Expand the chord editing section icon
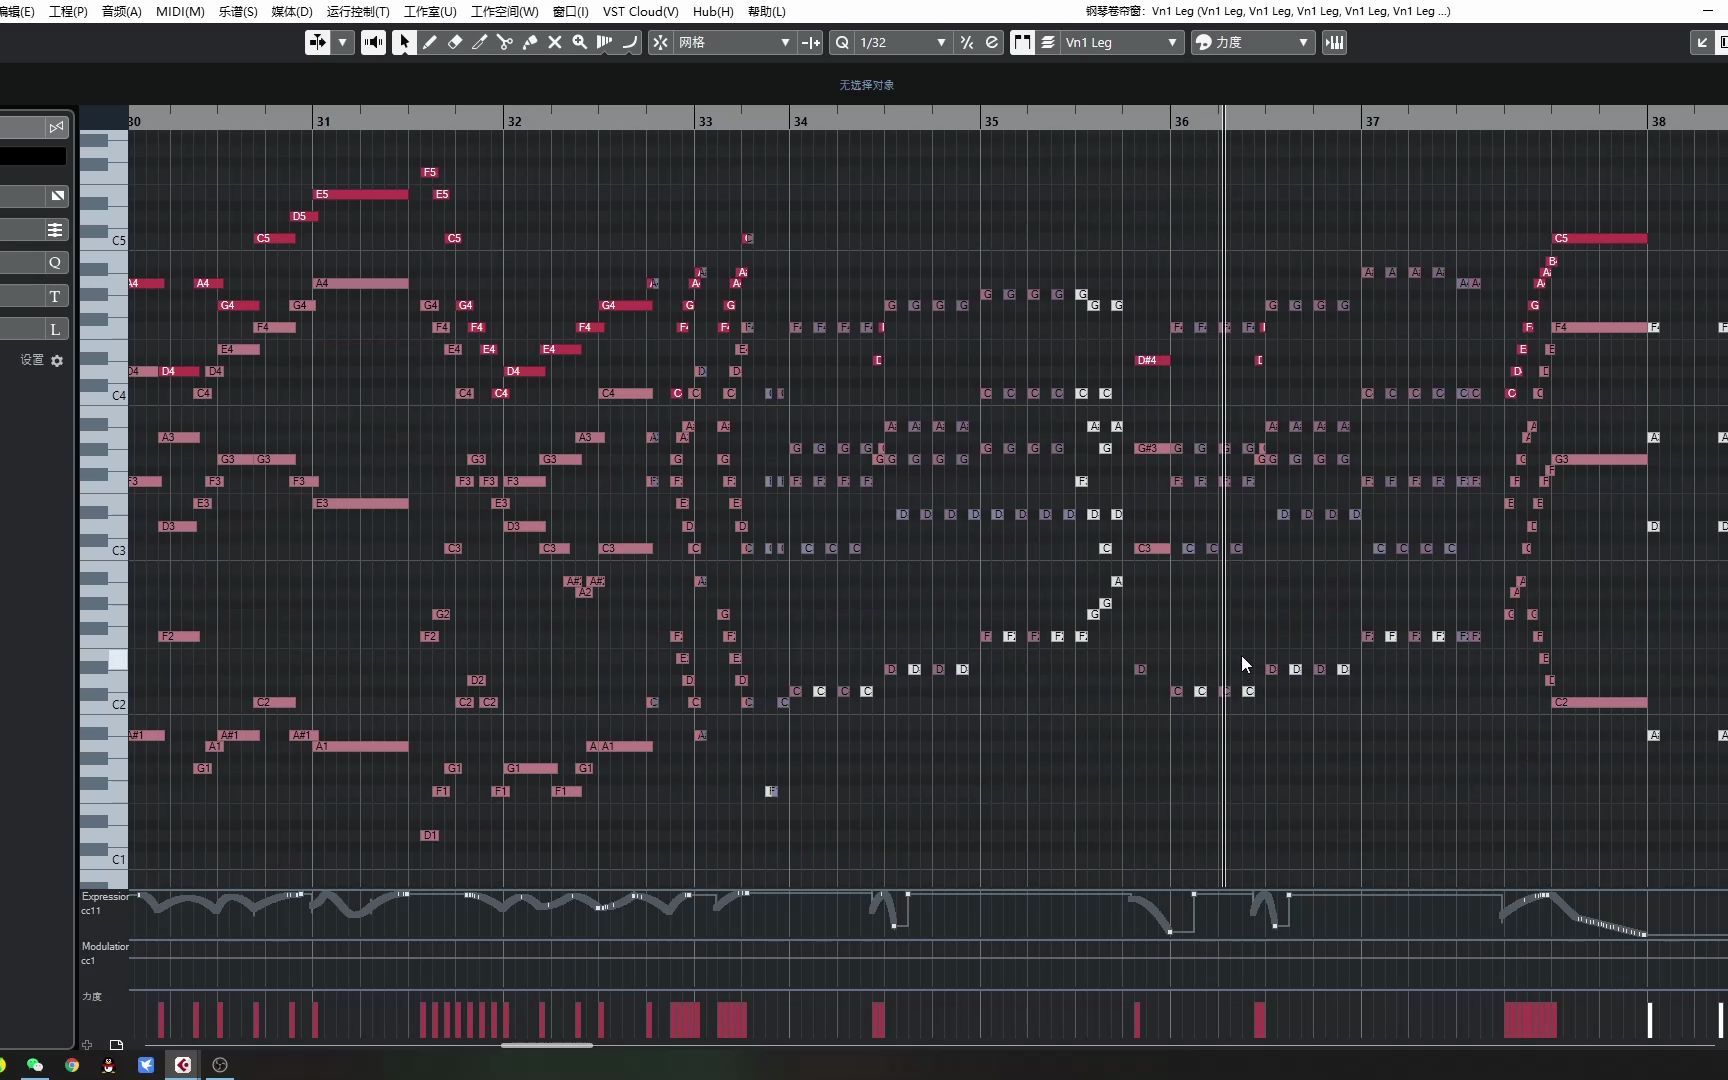Viewport: 1728px width, 1080px height. (57, 195)
